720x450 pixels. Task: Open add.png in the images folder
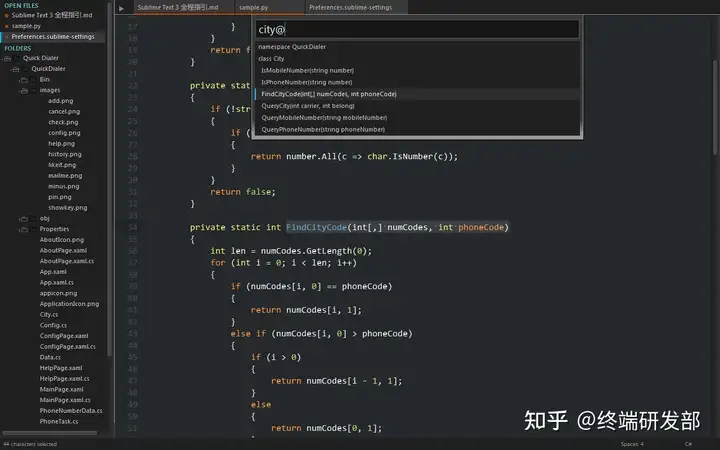61,101
